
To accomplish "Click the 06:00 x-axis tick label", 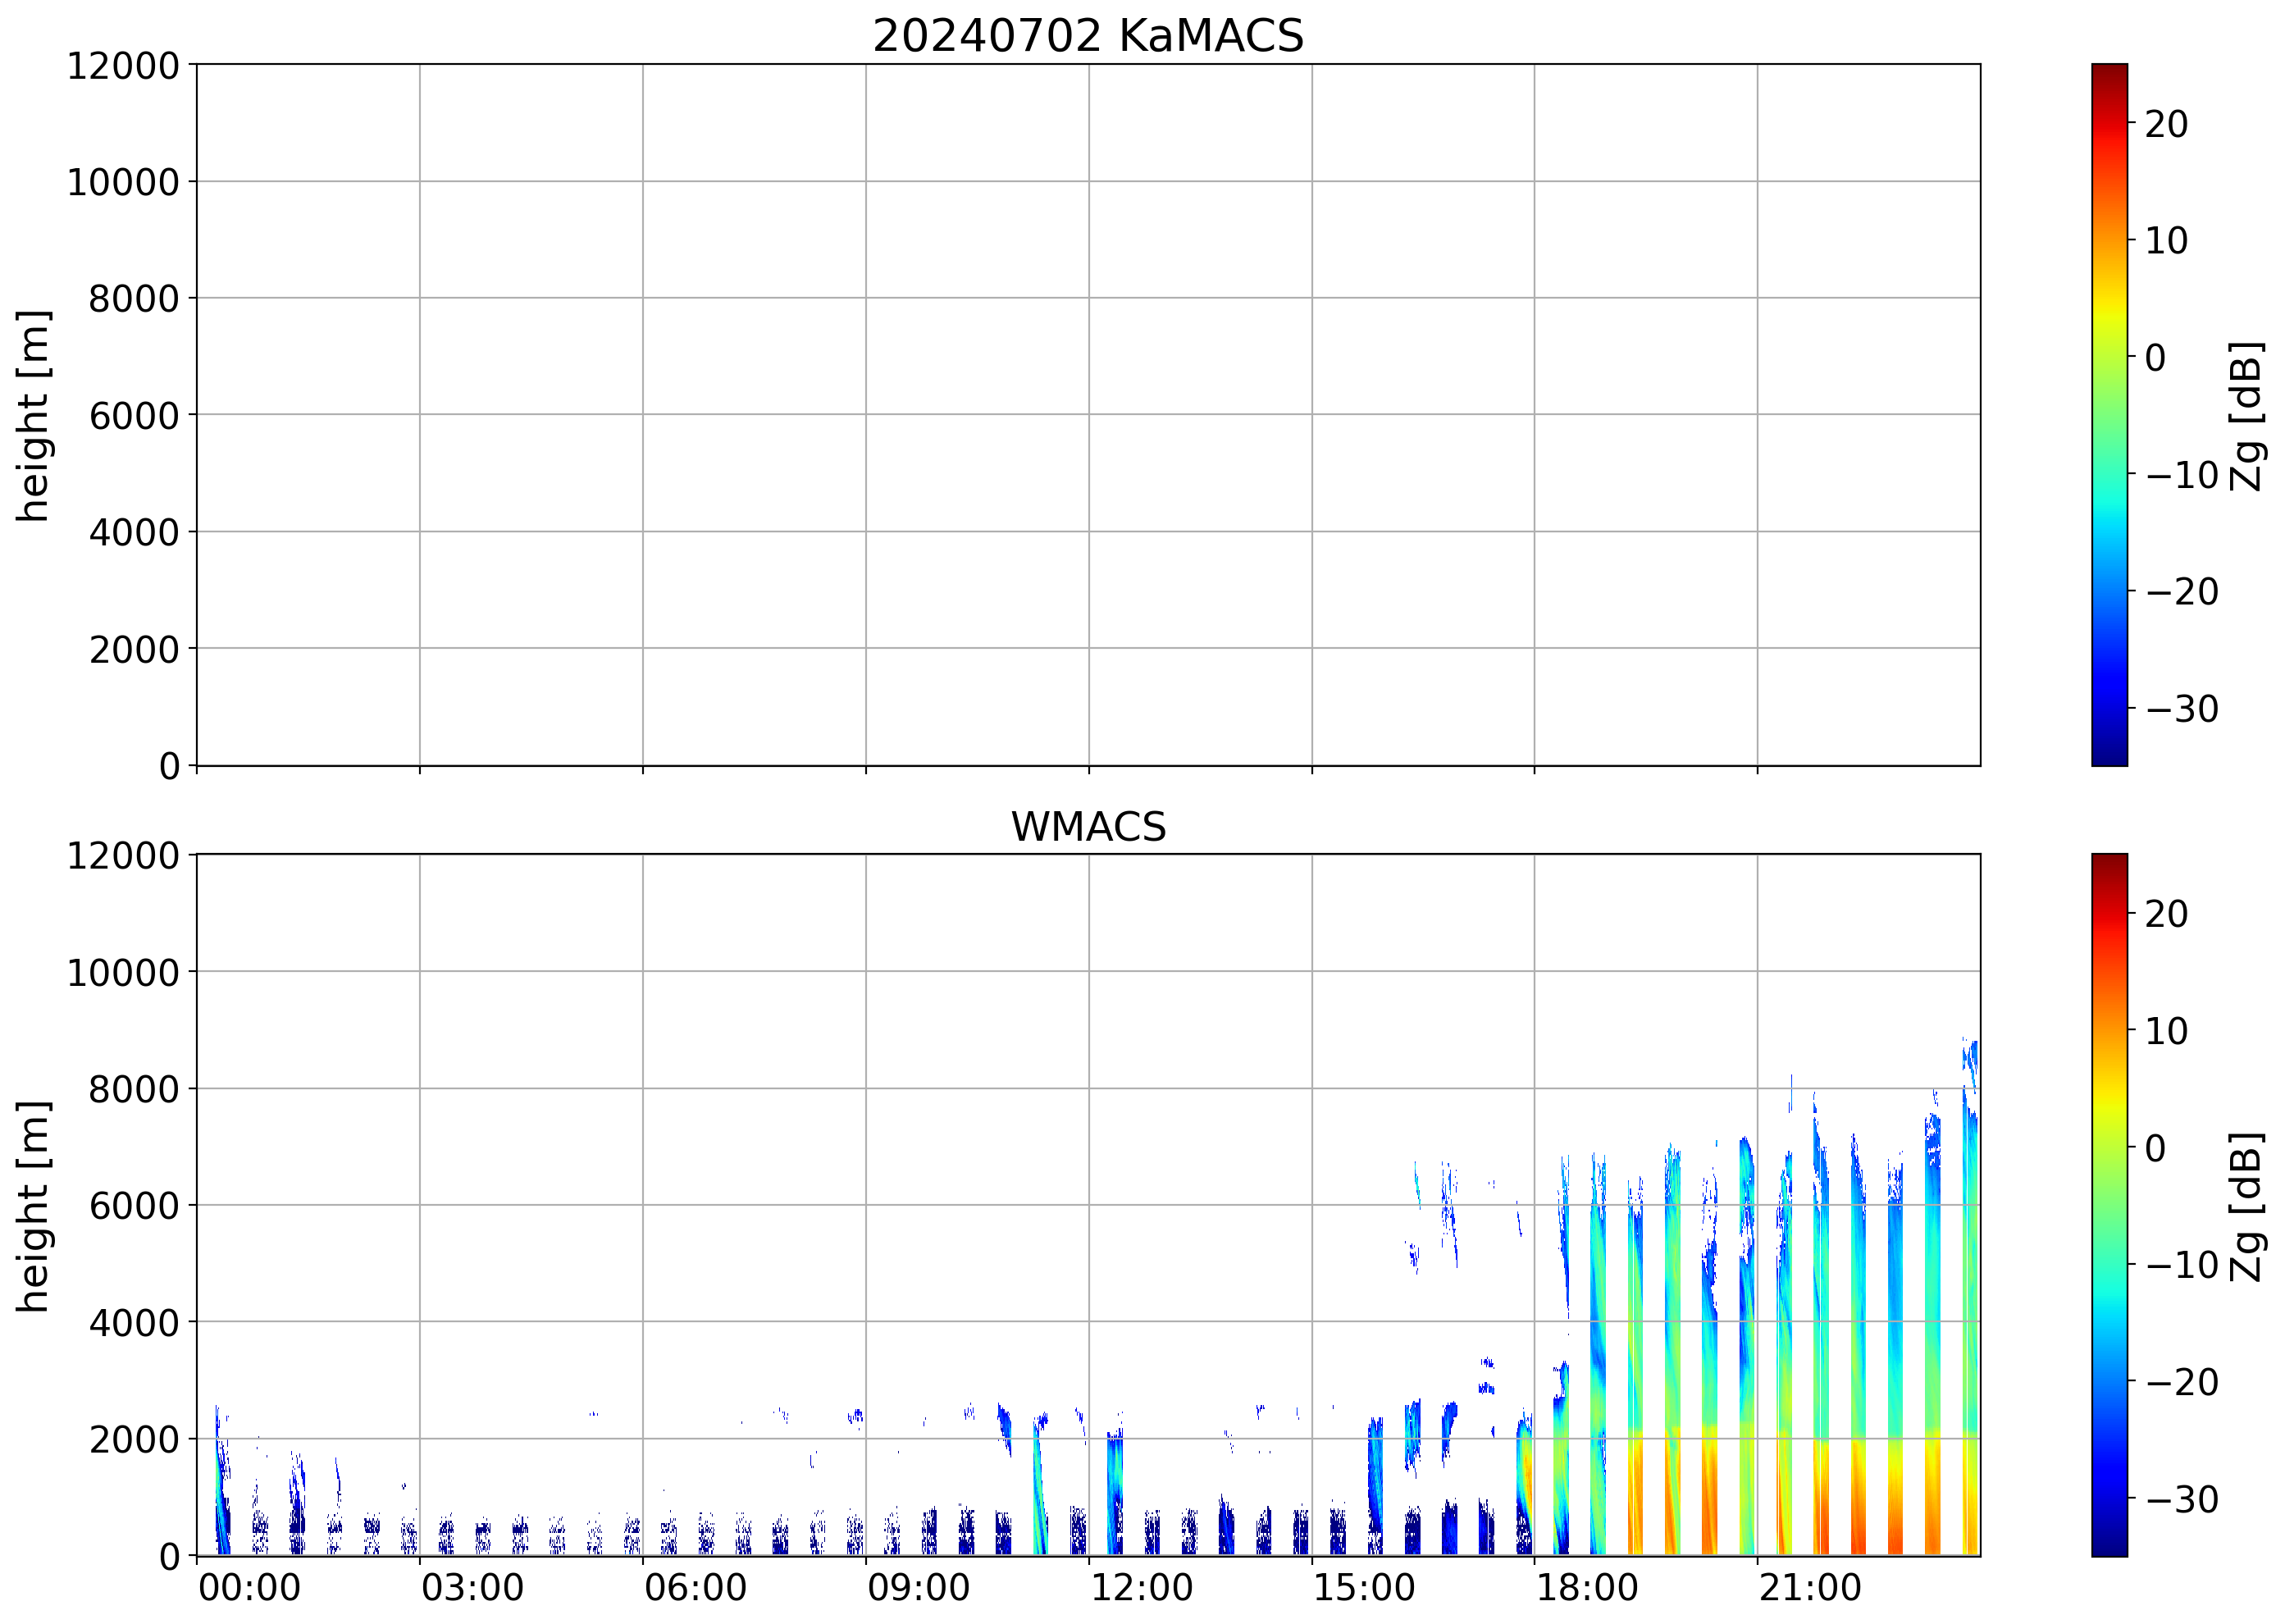I will (x=695, y=1588).
